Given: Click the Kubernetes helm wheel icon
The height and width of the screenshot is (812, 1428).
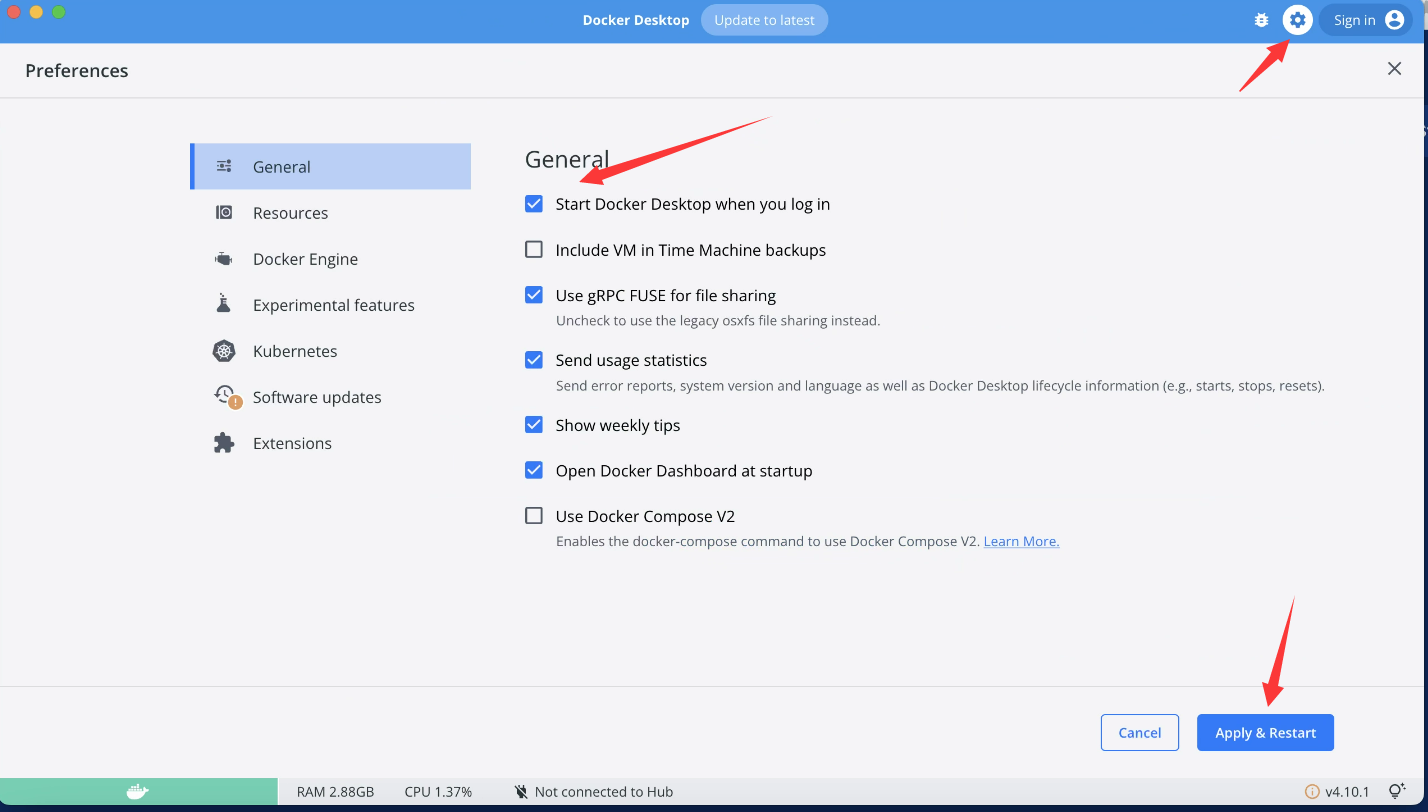Looking at the screenshot, I should (x=224, y=351).
